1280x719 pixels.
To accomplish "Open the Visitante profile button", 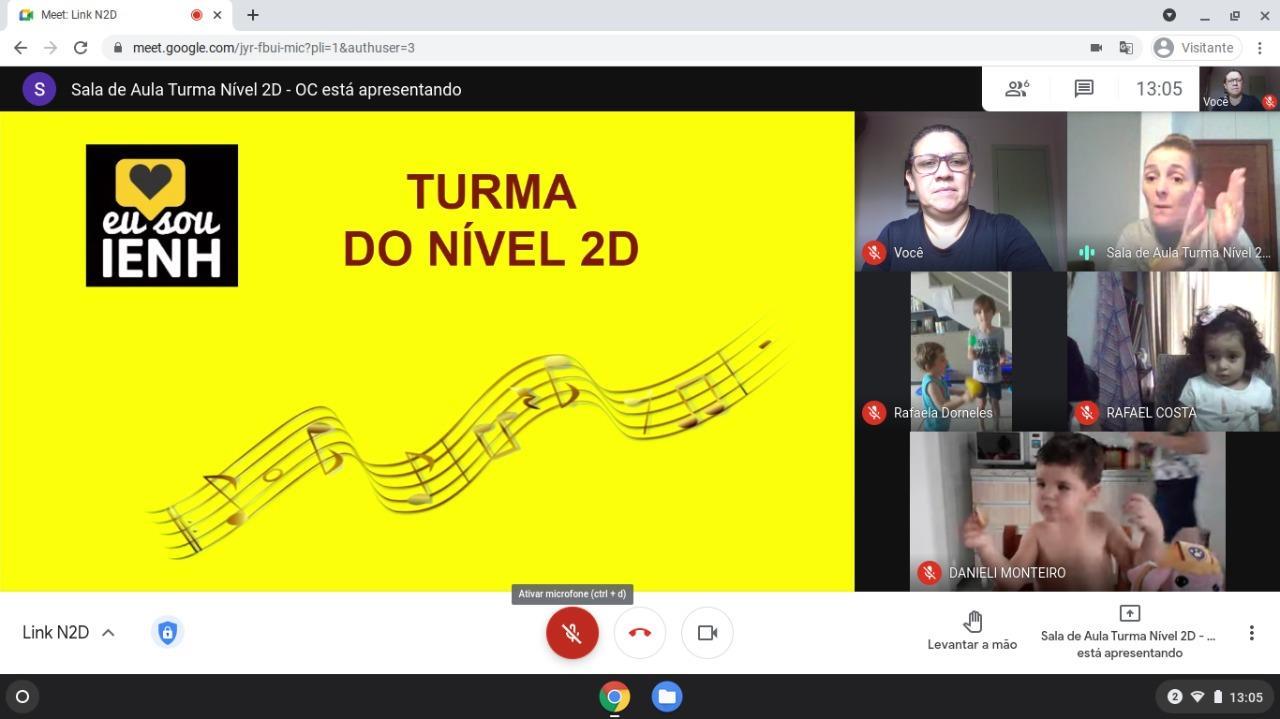I will click(x=1196, y=47).
